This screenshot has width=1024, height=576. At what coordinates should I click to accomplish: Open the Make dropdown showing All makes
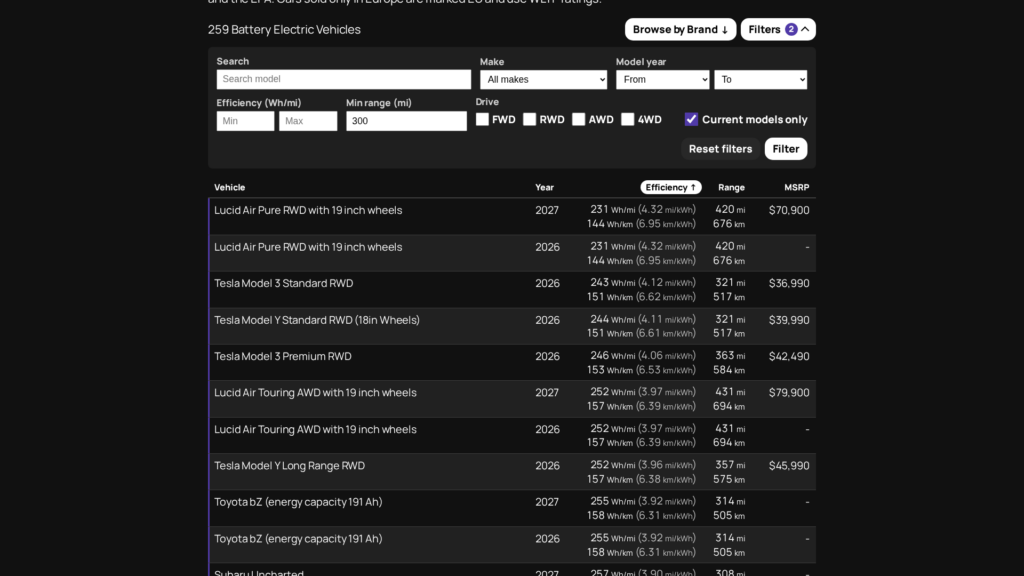point(543,80)
